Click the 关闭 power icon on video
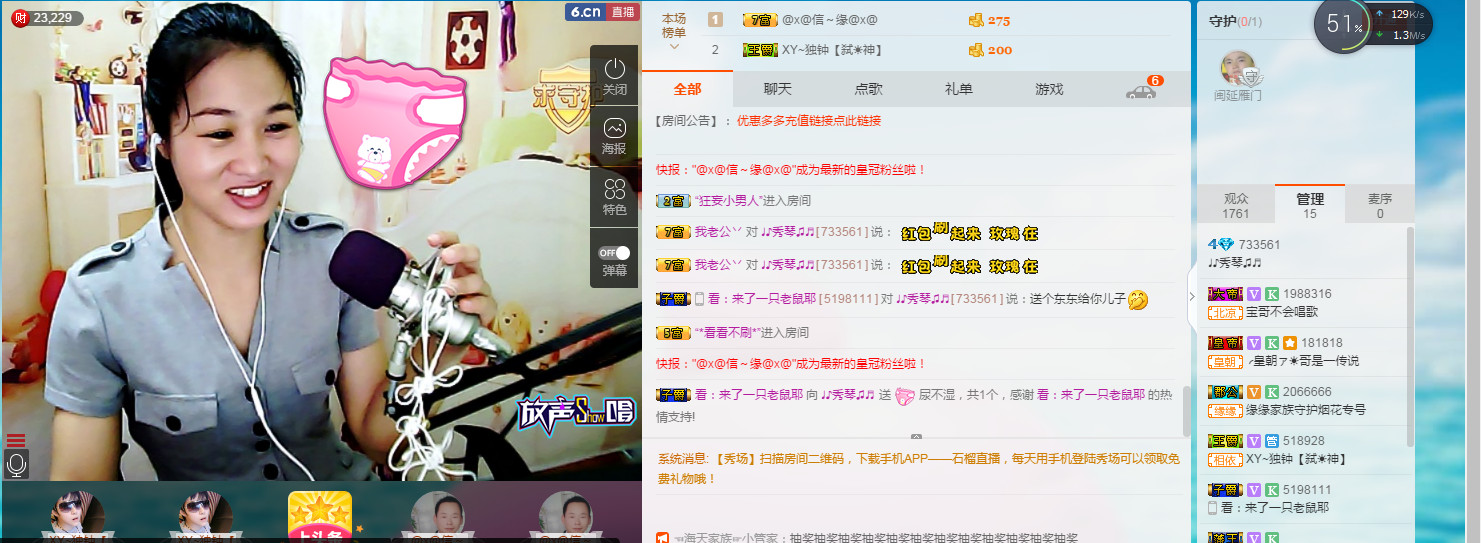 (614, 76)
